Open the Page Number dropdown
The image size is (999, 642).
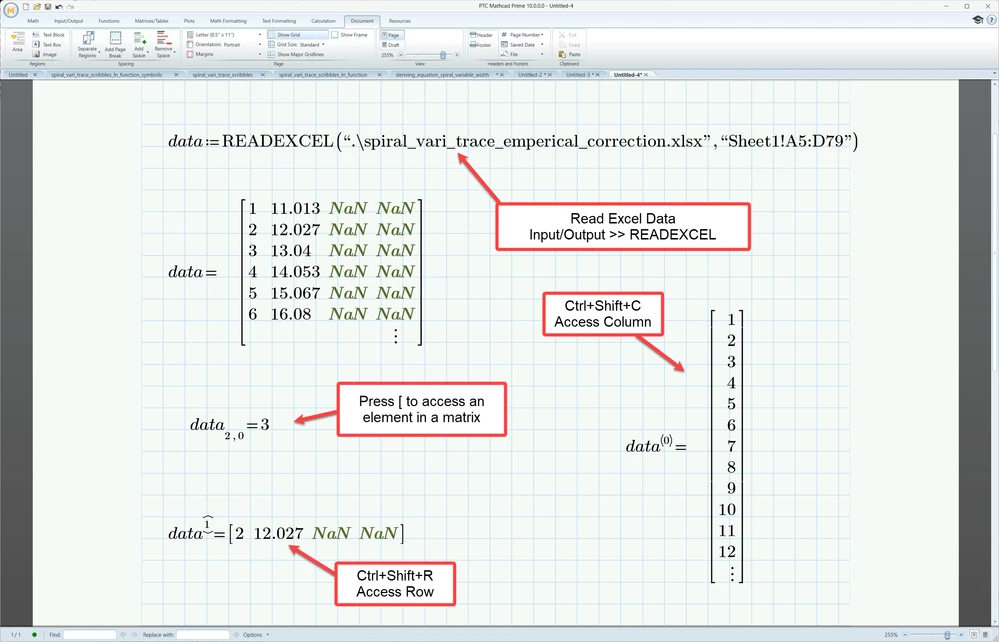[542, 35]
